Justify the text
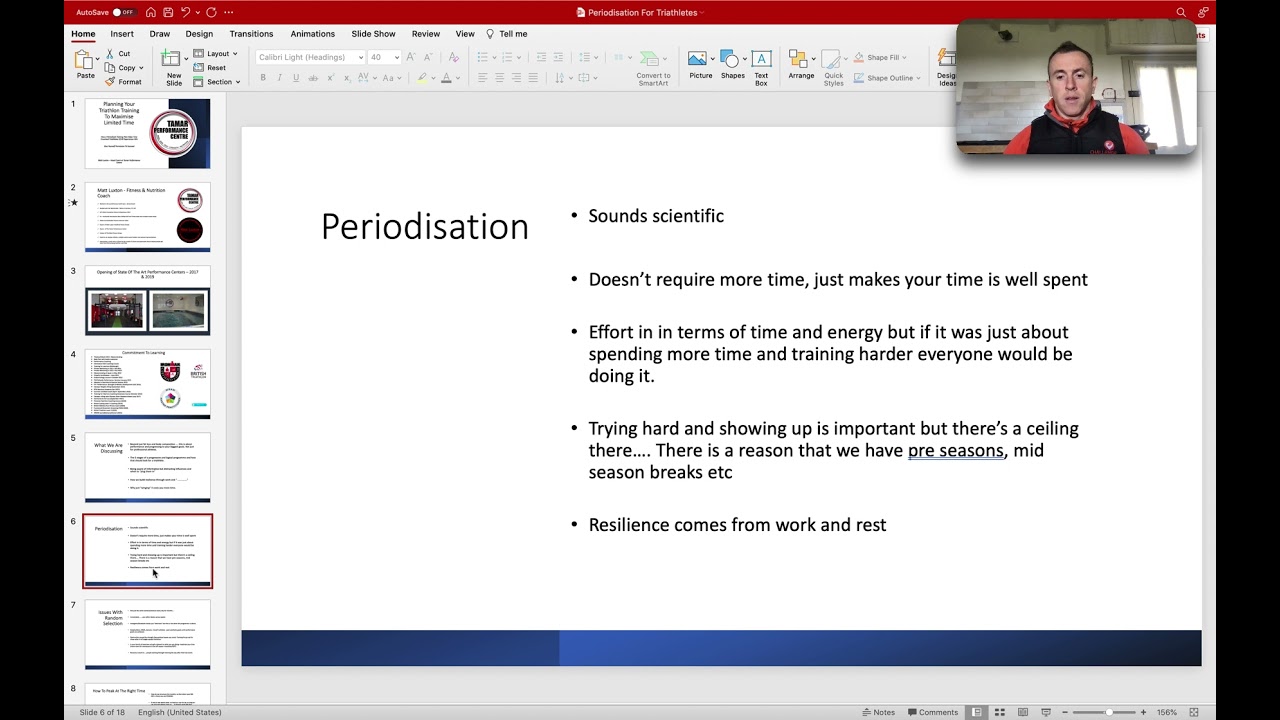 533,78
